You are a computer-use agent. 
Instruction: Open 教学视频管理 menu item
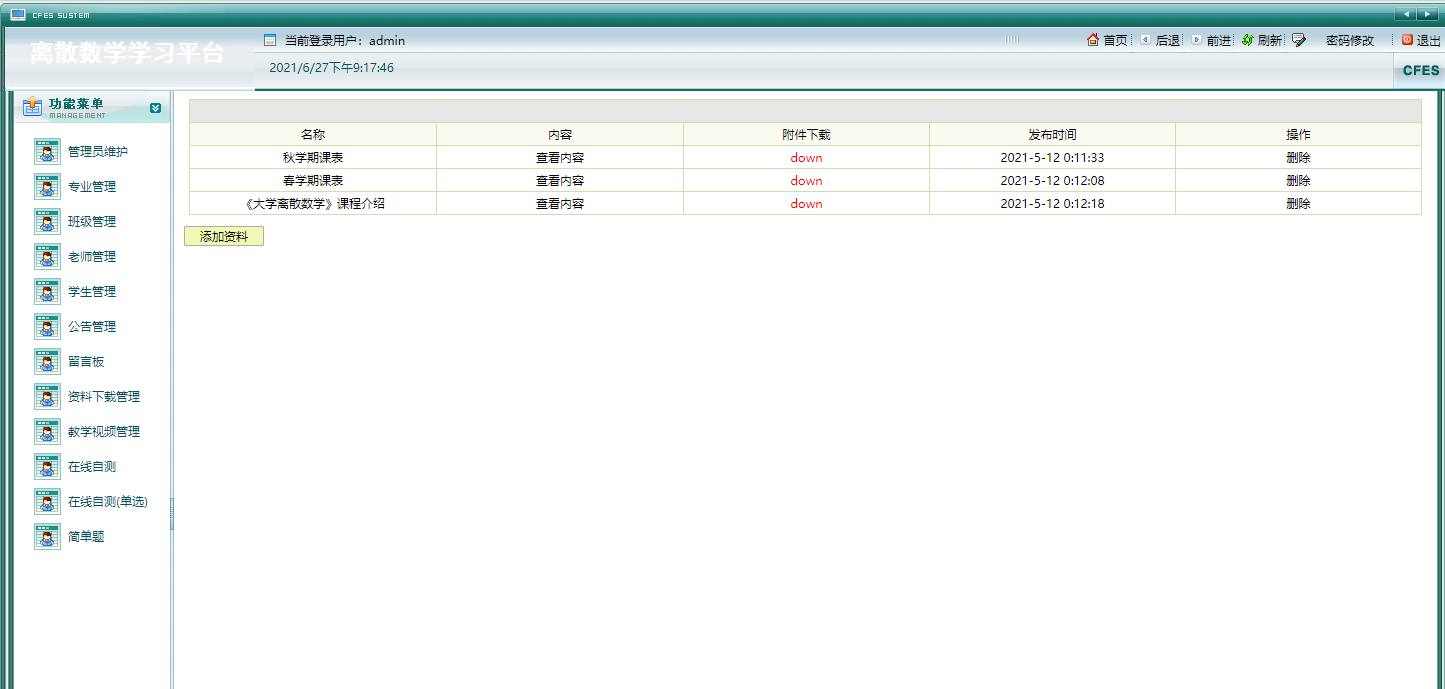point(104,432)
